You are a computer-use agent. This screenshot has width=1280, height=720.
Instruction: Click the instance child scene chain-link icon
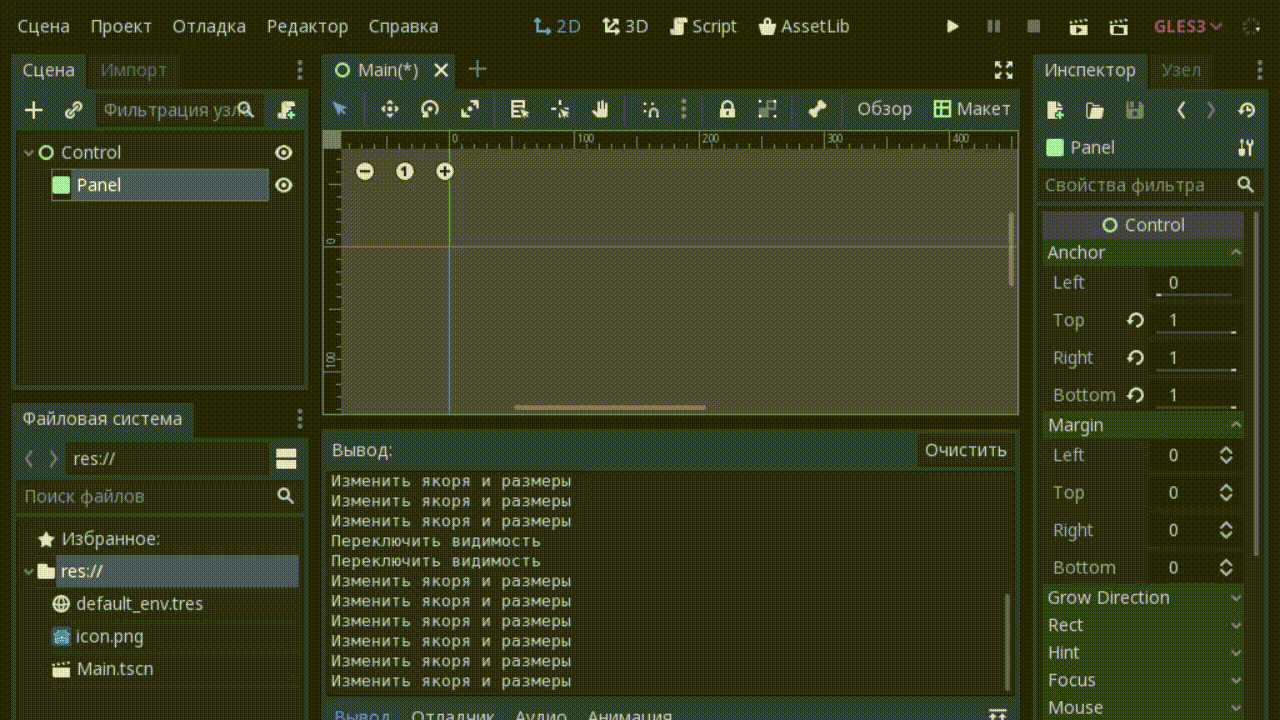pos(72,109)
